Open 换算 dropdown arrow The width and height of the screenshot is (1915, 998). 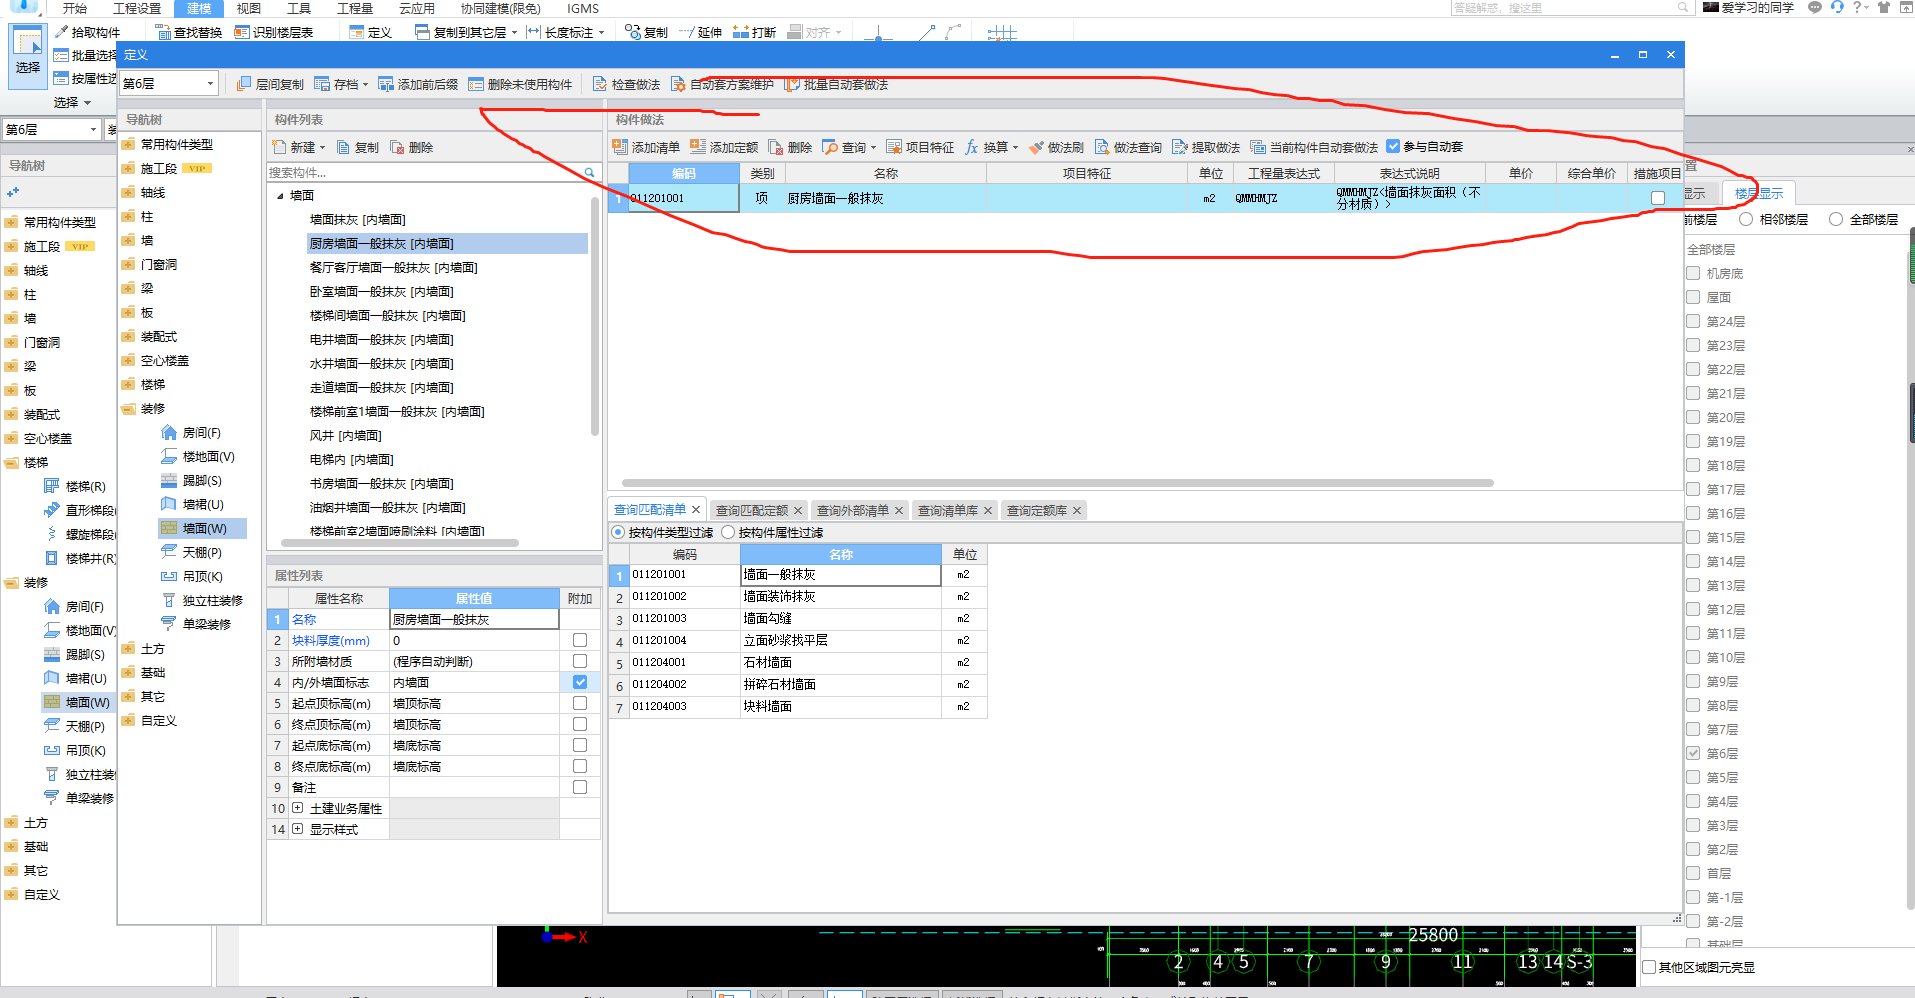pos(1015,148)
